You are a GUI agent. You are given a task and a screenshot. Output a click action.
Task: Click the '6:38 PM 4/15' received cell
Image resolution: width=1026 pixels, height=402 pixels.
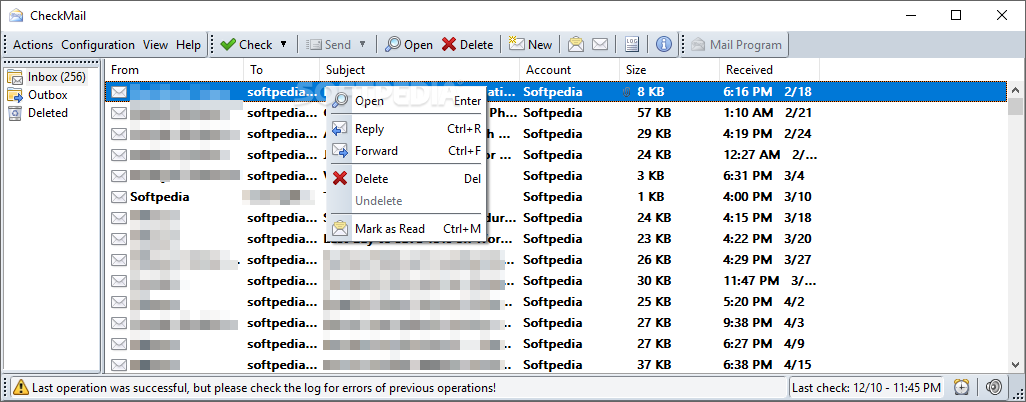point(768,365)
